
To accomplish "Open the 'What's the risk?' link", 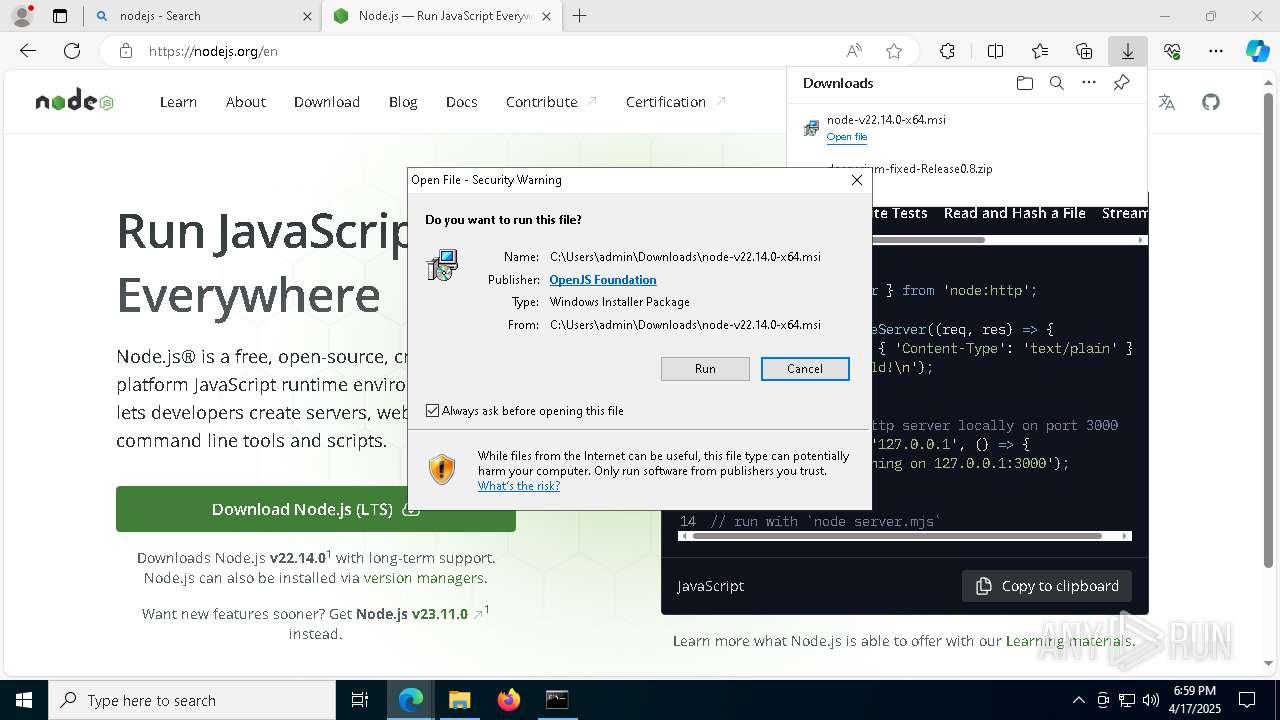I will [519, 486].
